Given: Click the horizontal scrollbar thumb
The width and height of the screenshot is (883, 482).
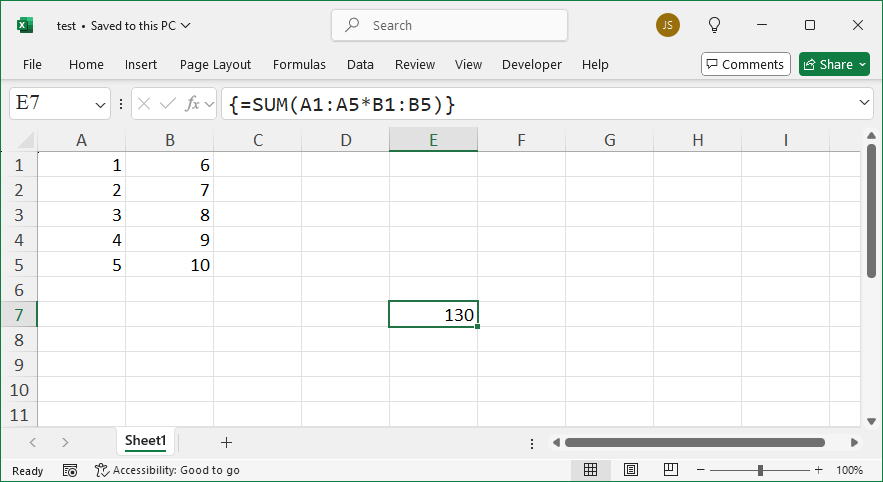Looking at the screenshot, I should [695, 443].
